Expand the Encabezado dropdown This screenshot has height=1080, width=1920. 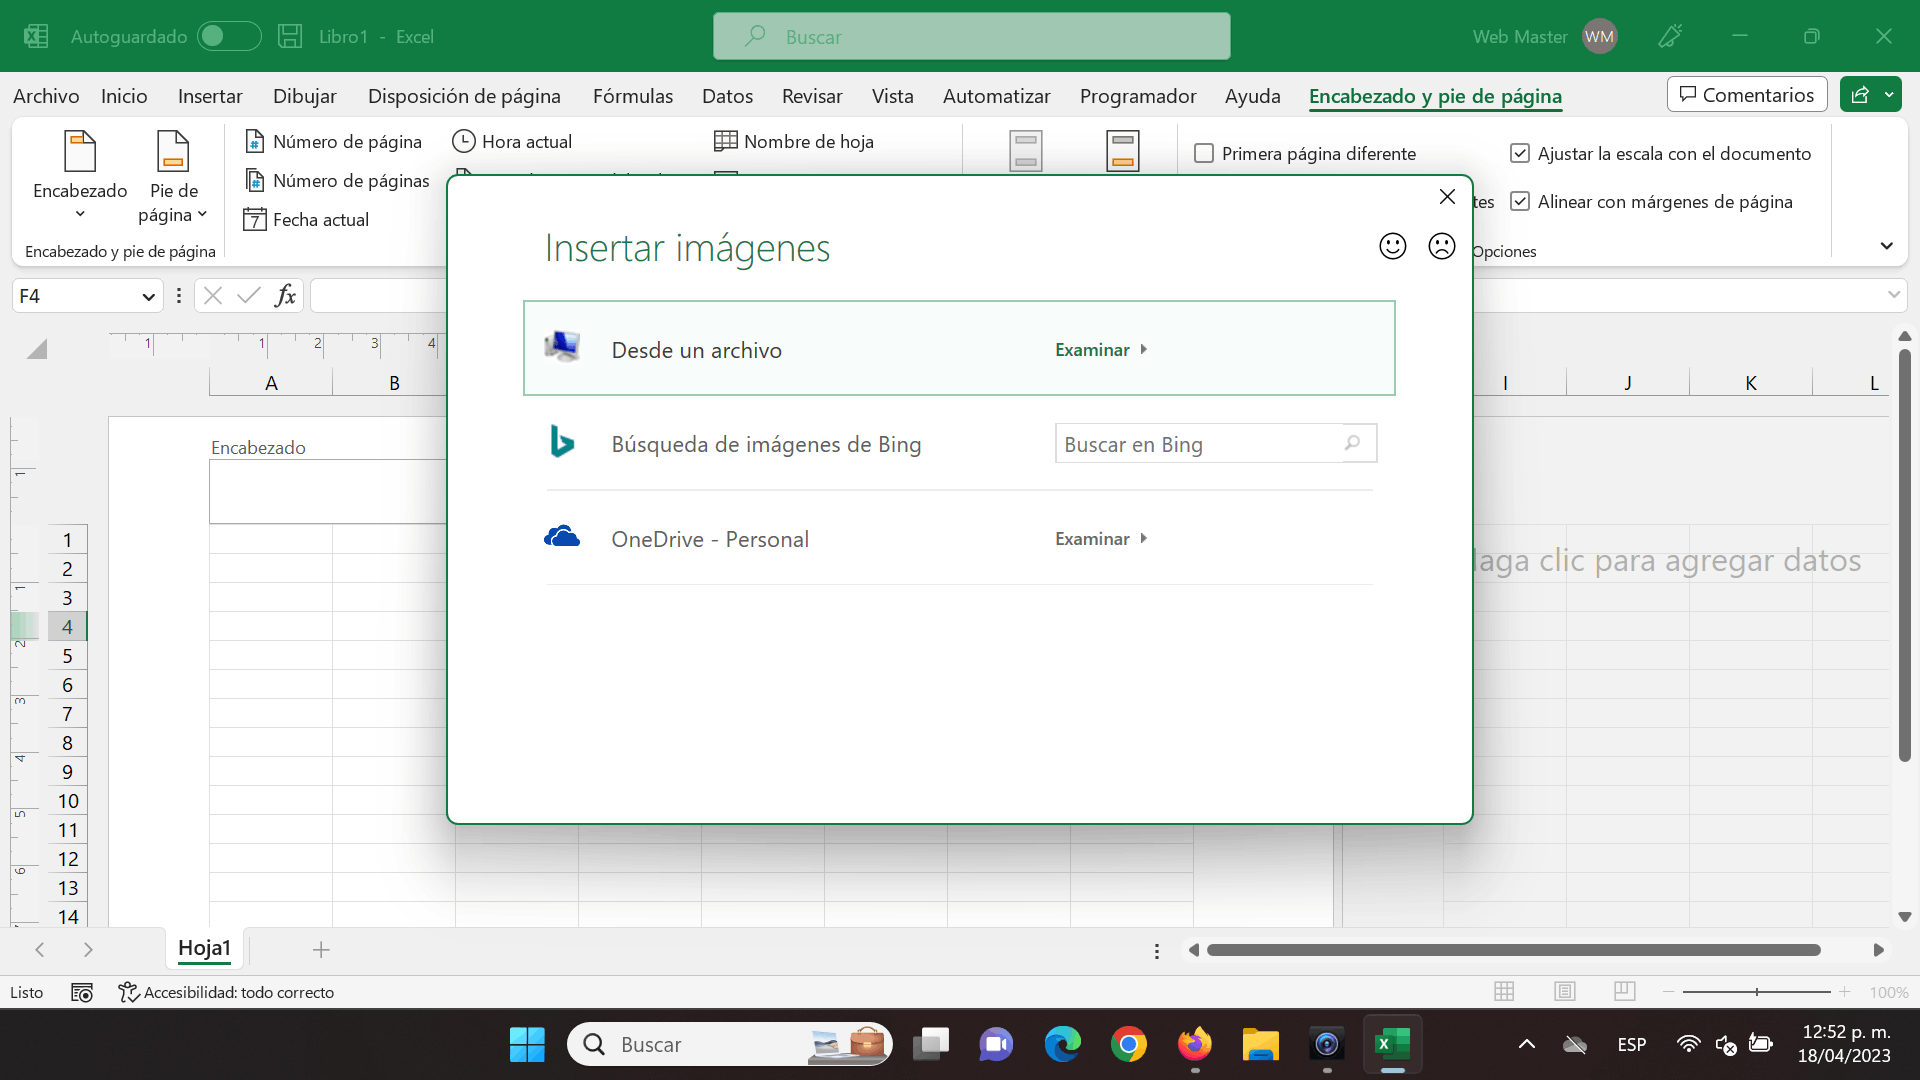80,214
